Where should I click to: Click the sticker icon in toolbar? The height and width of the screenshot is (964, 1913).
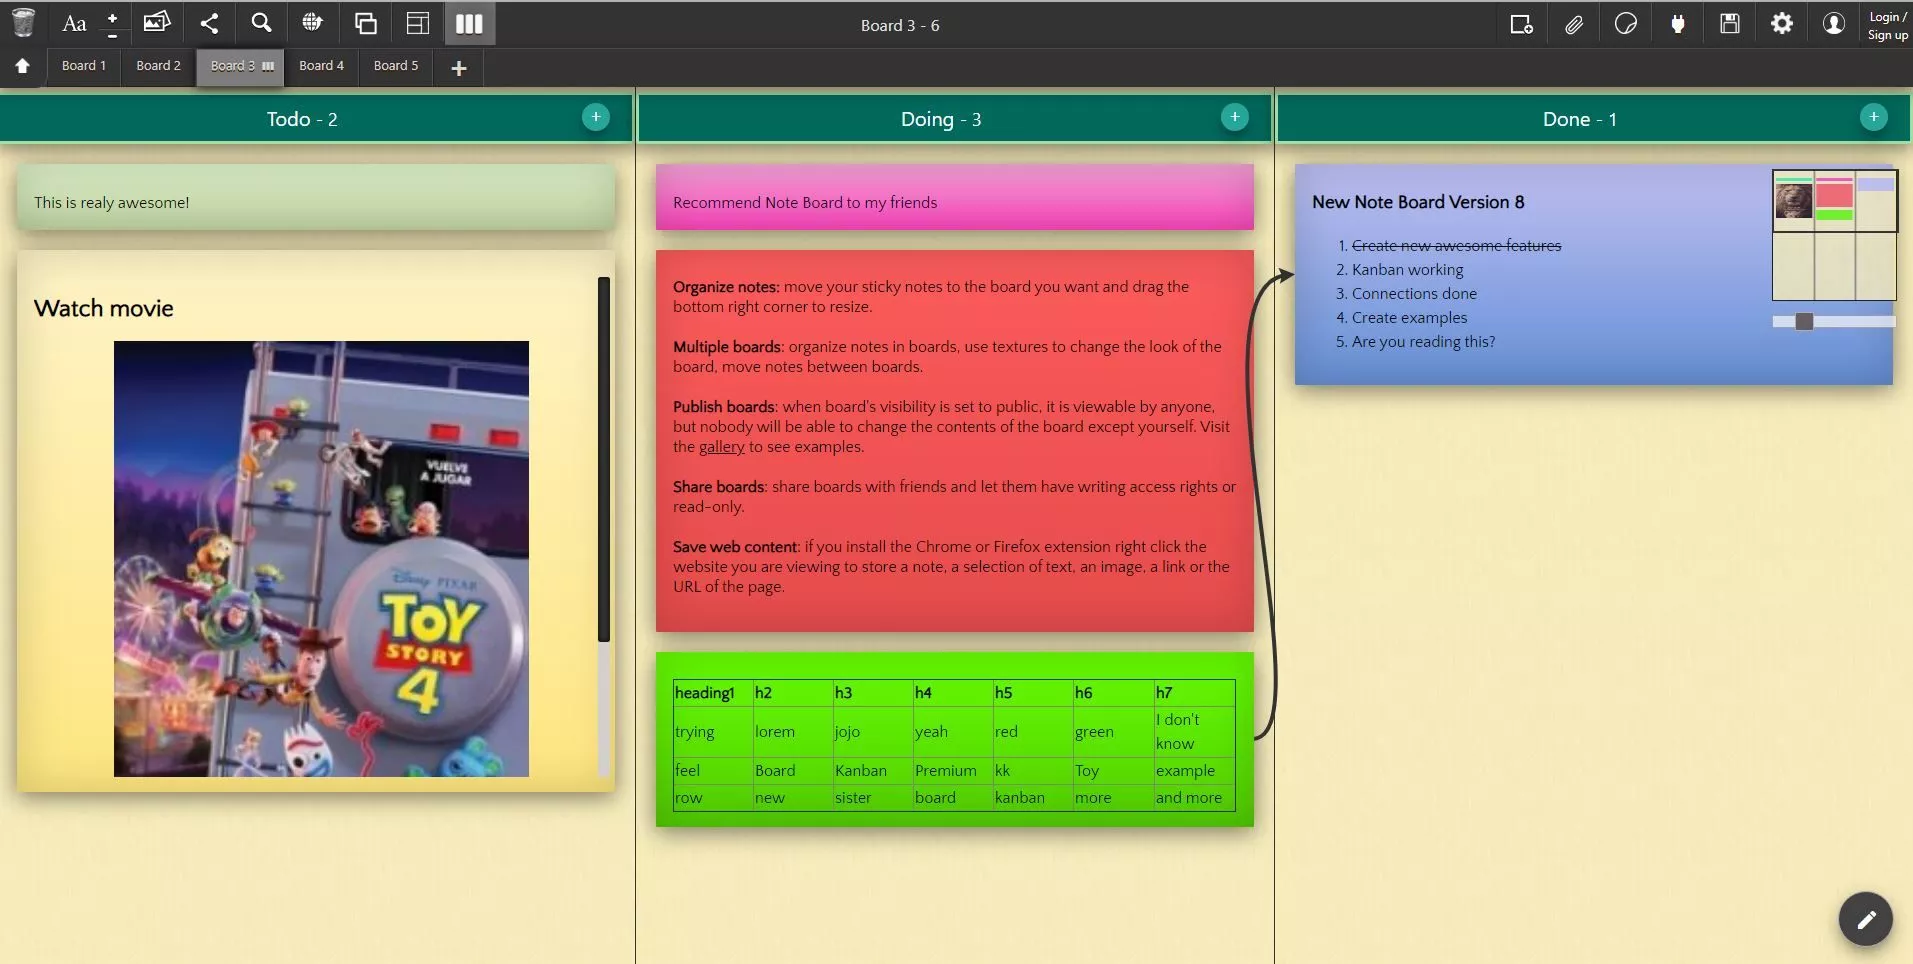(1626, 24)
